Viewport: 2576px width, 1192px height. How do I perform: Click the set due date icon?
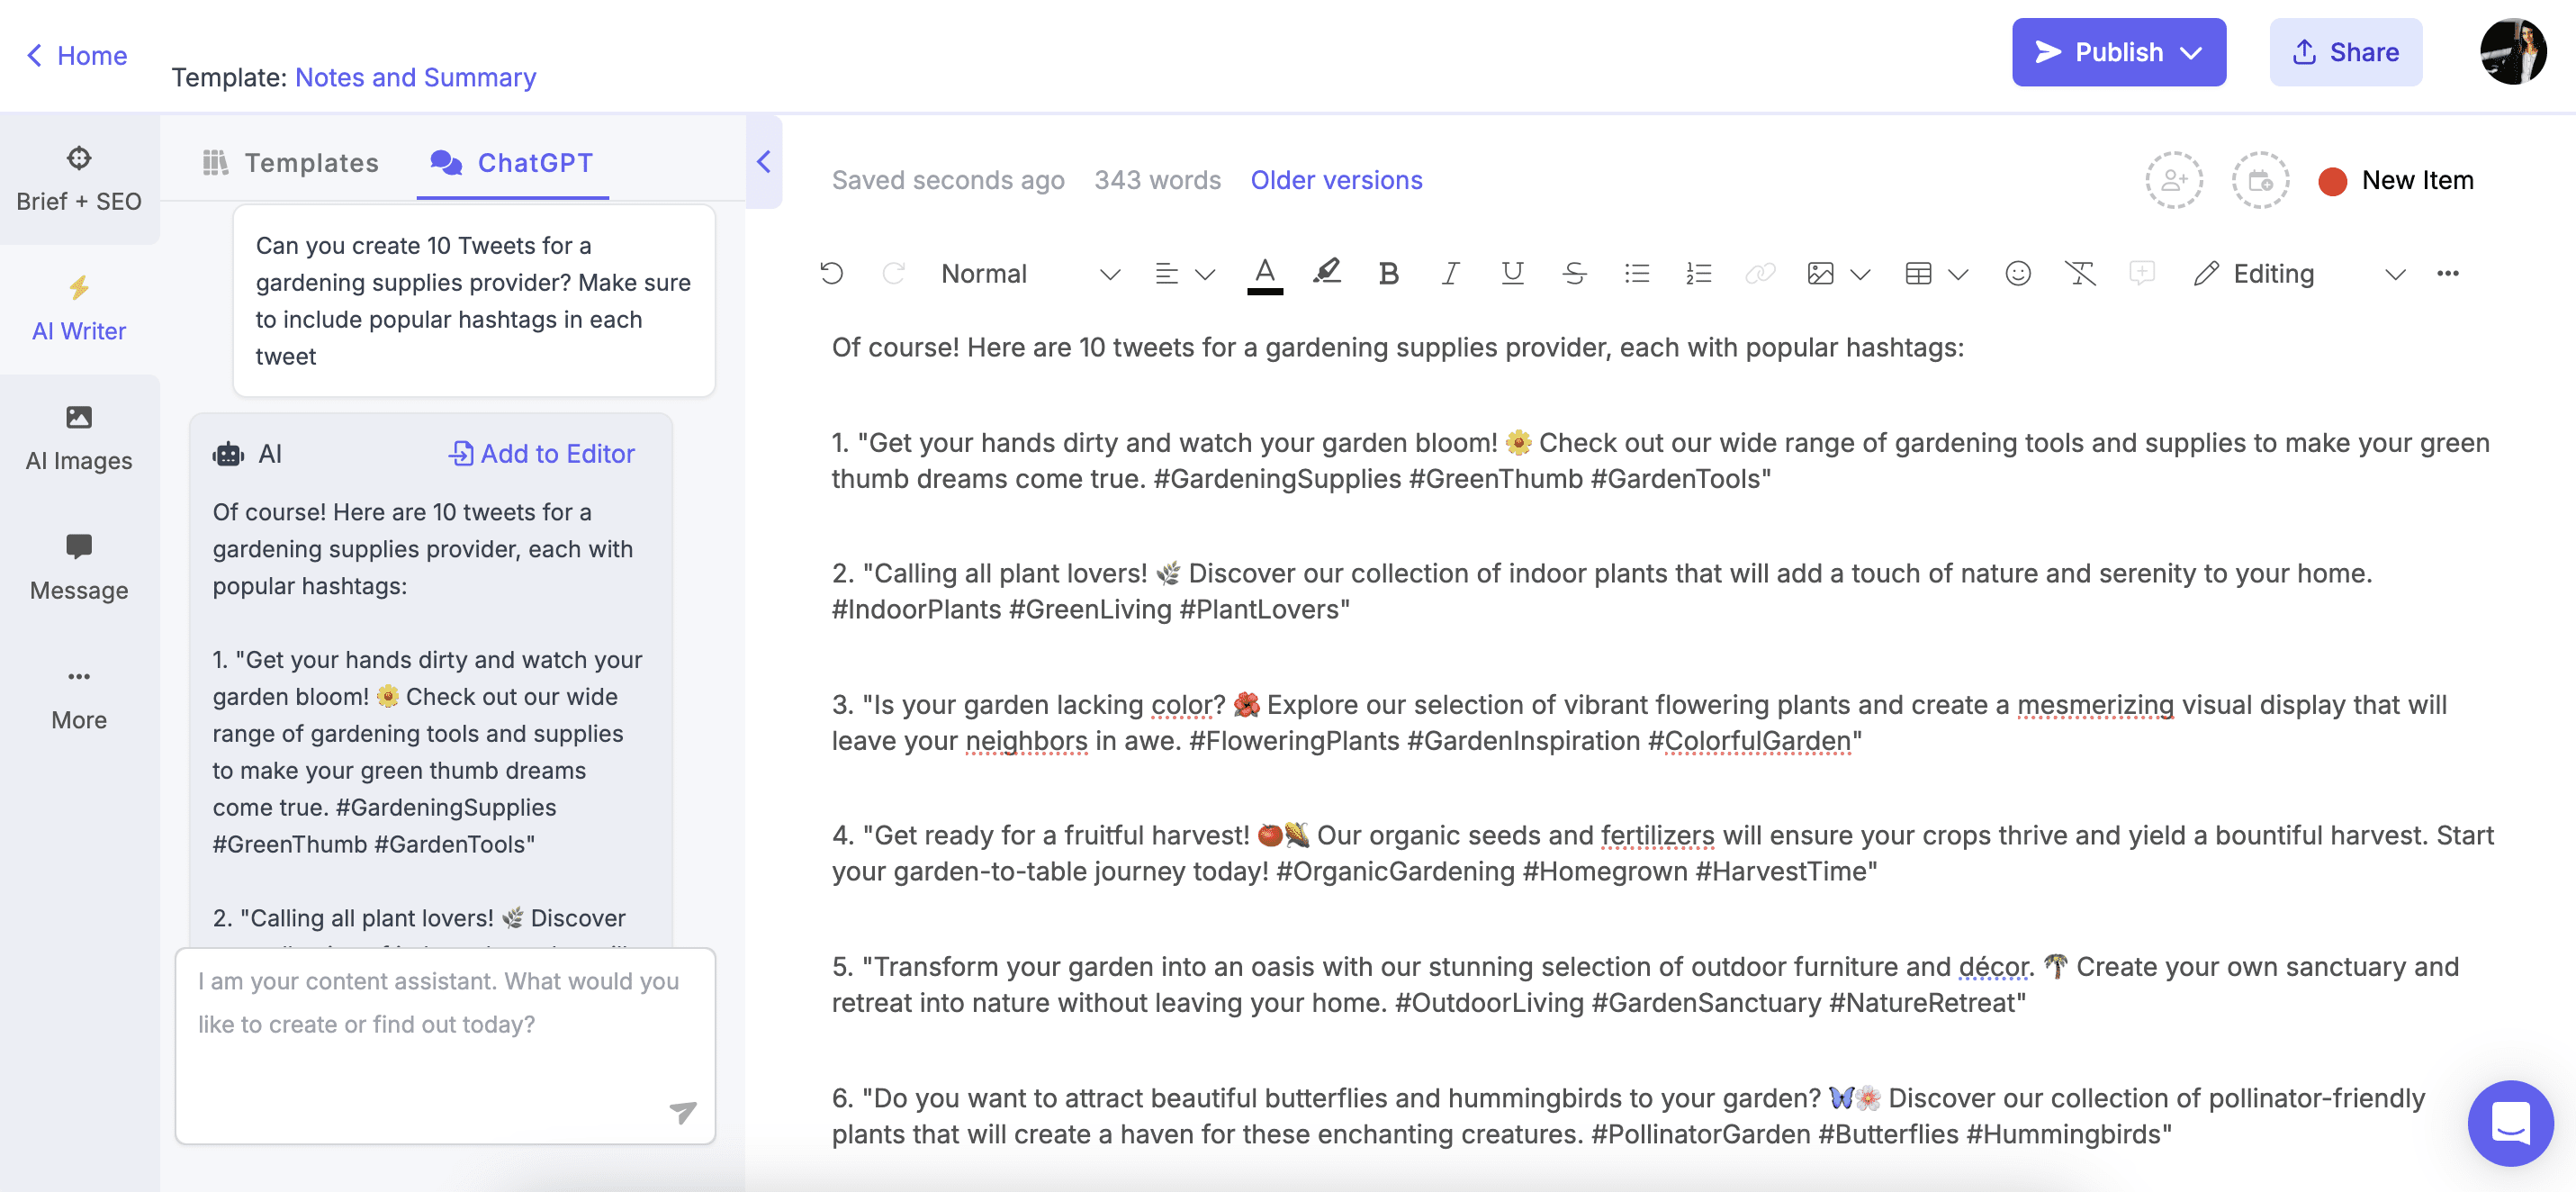(x=2260, y=180)
